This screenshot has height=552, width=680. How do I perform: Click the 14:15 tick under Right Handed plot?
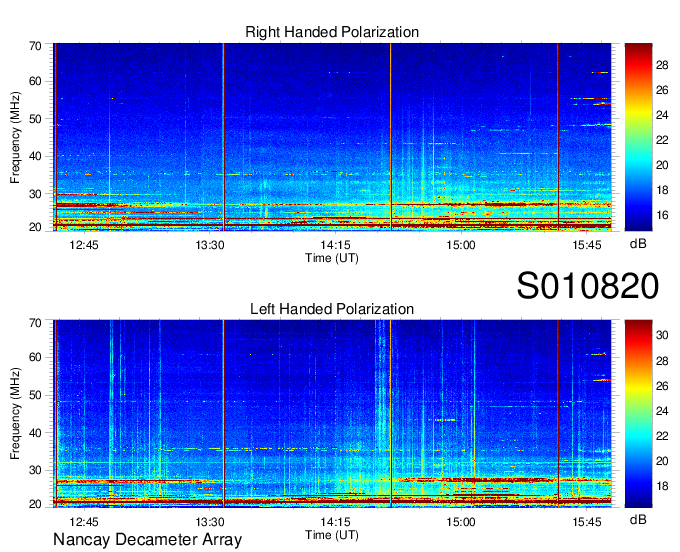pos(335,245)
